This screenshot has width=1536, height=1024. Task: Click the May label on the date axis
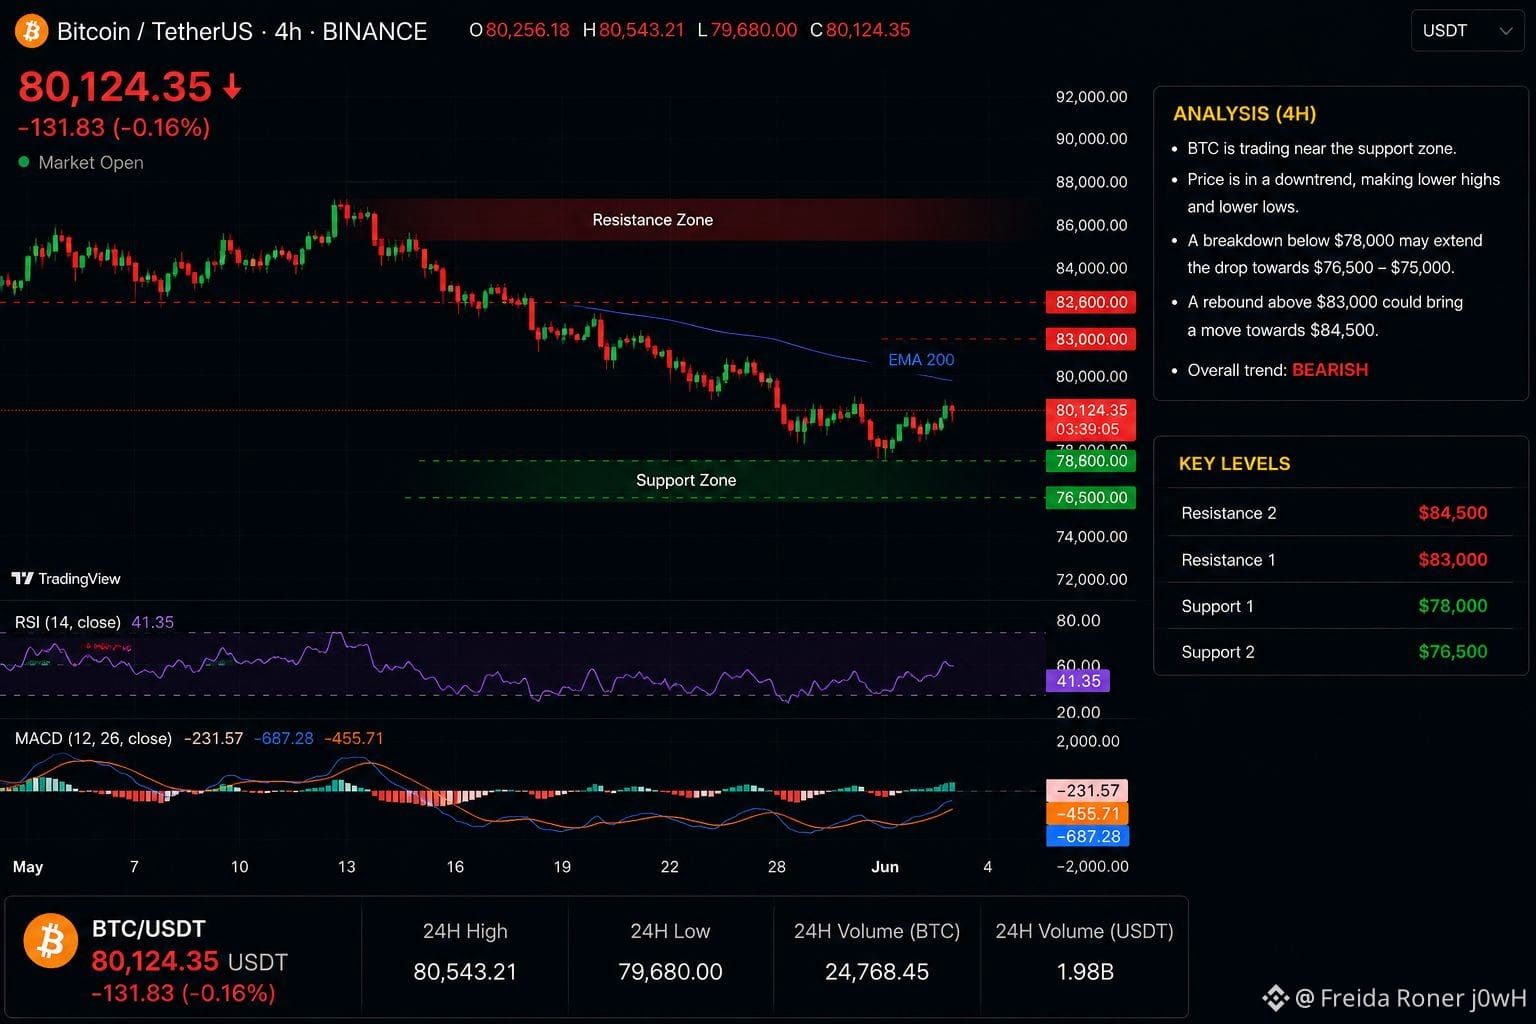click(28, 867)
